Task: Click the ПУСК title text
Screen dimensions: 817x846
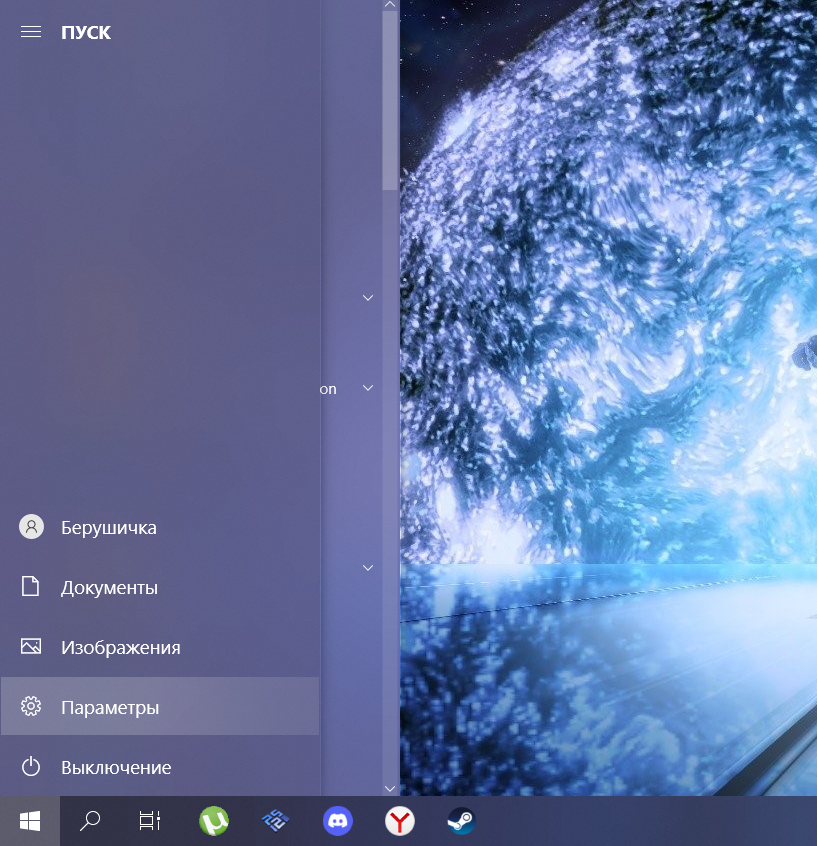Action: pos(86,32)
